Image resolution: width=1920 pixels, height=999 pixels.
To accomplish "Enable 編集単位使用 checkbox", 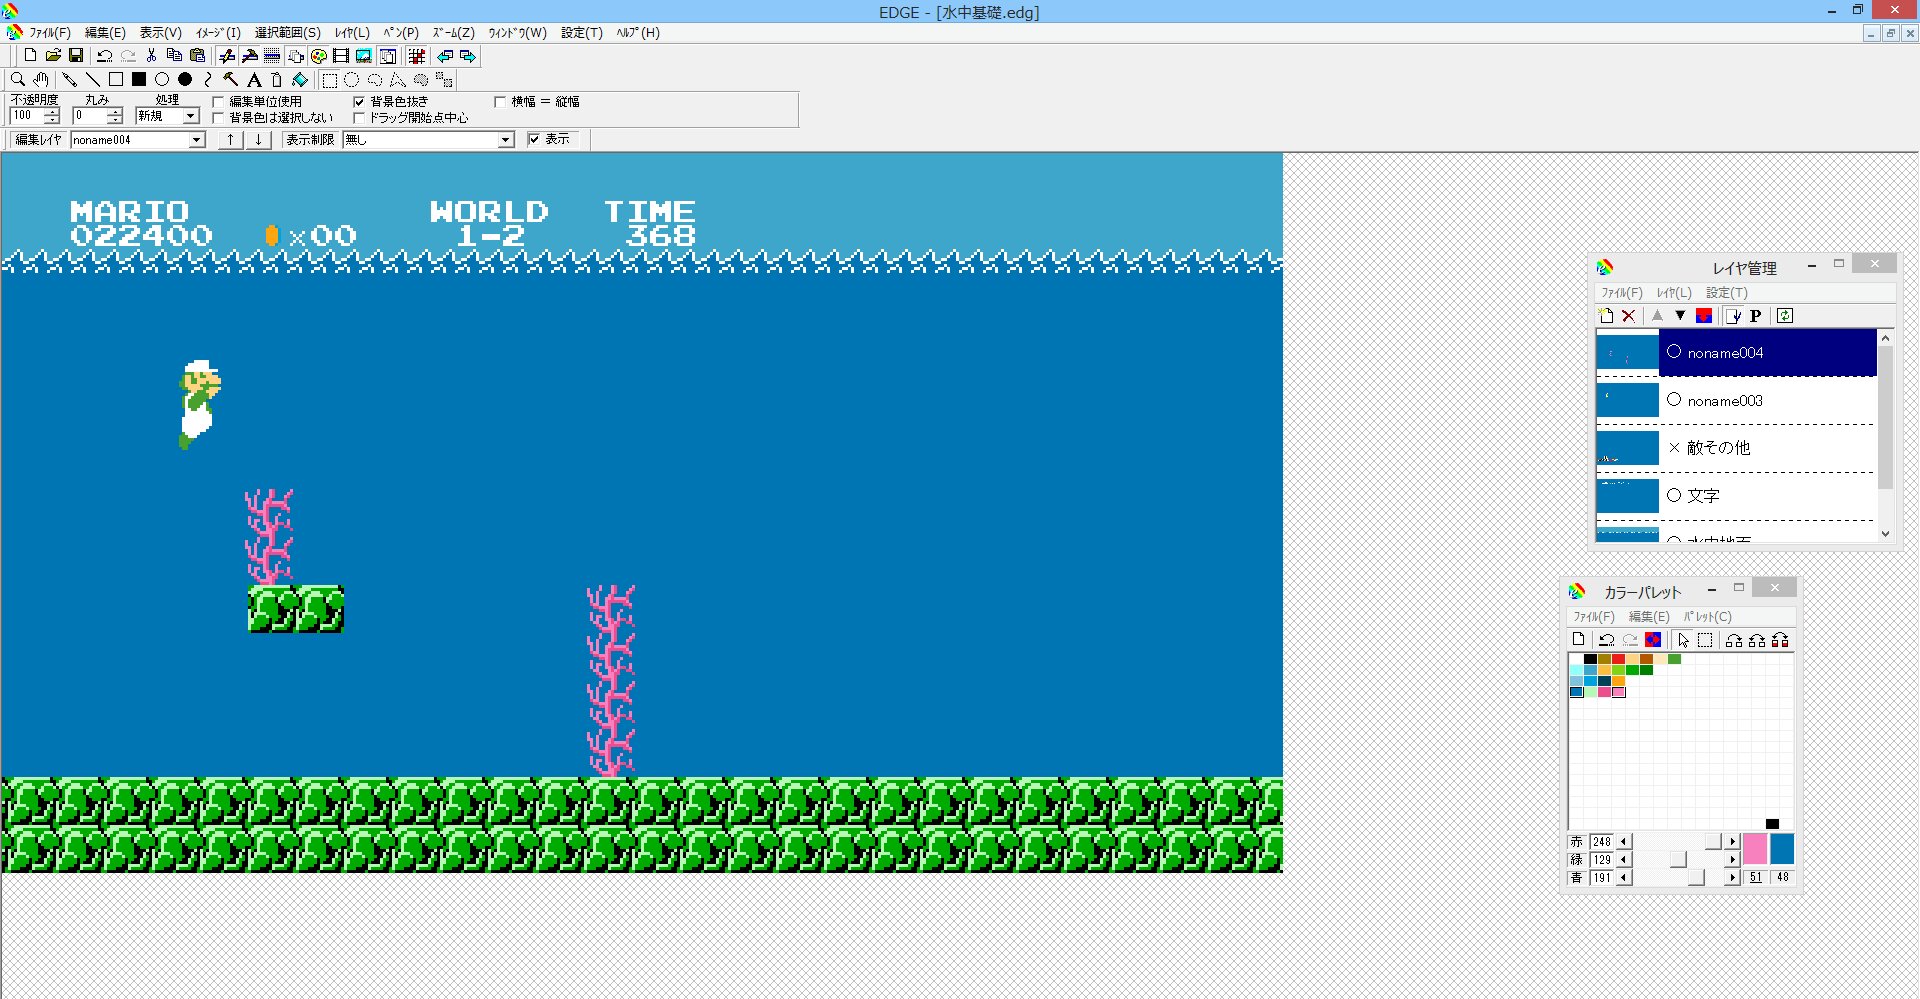I will point(218,102).
